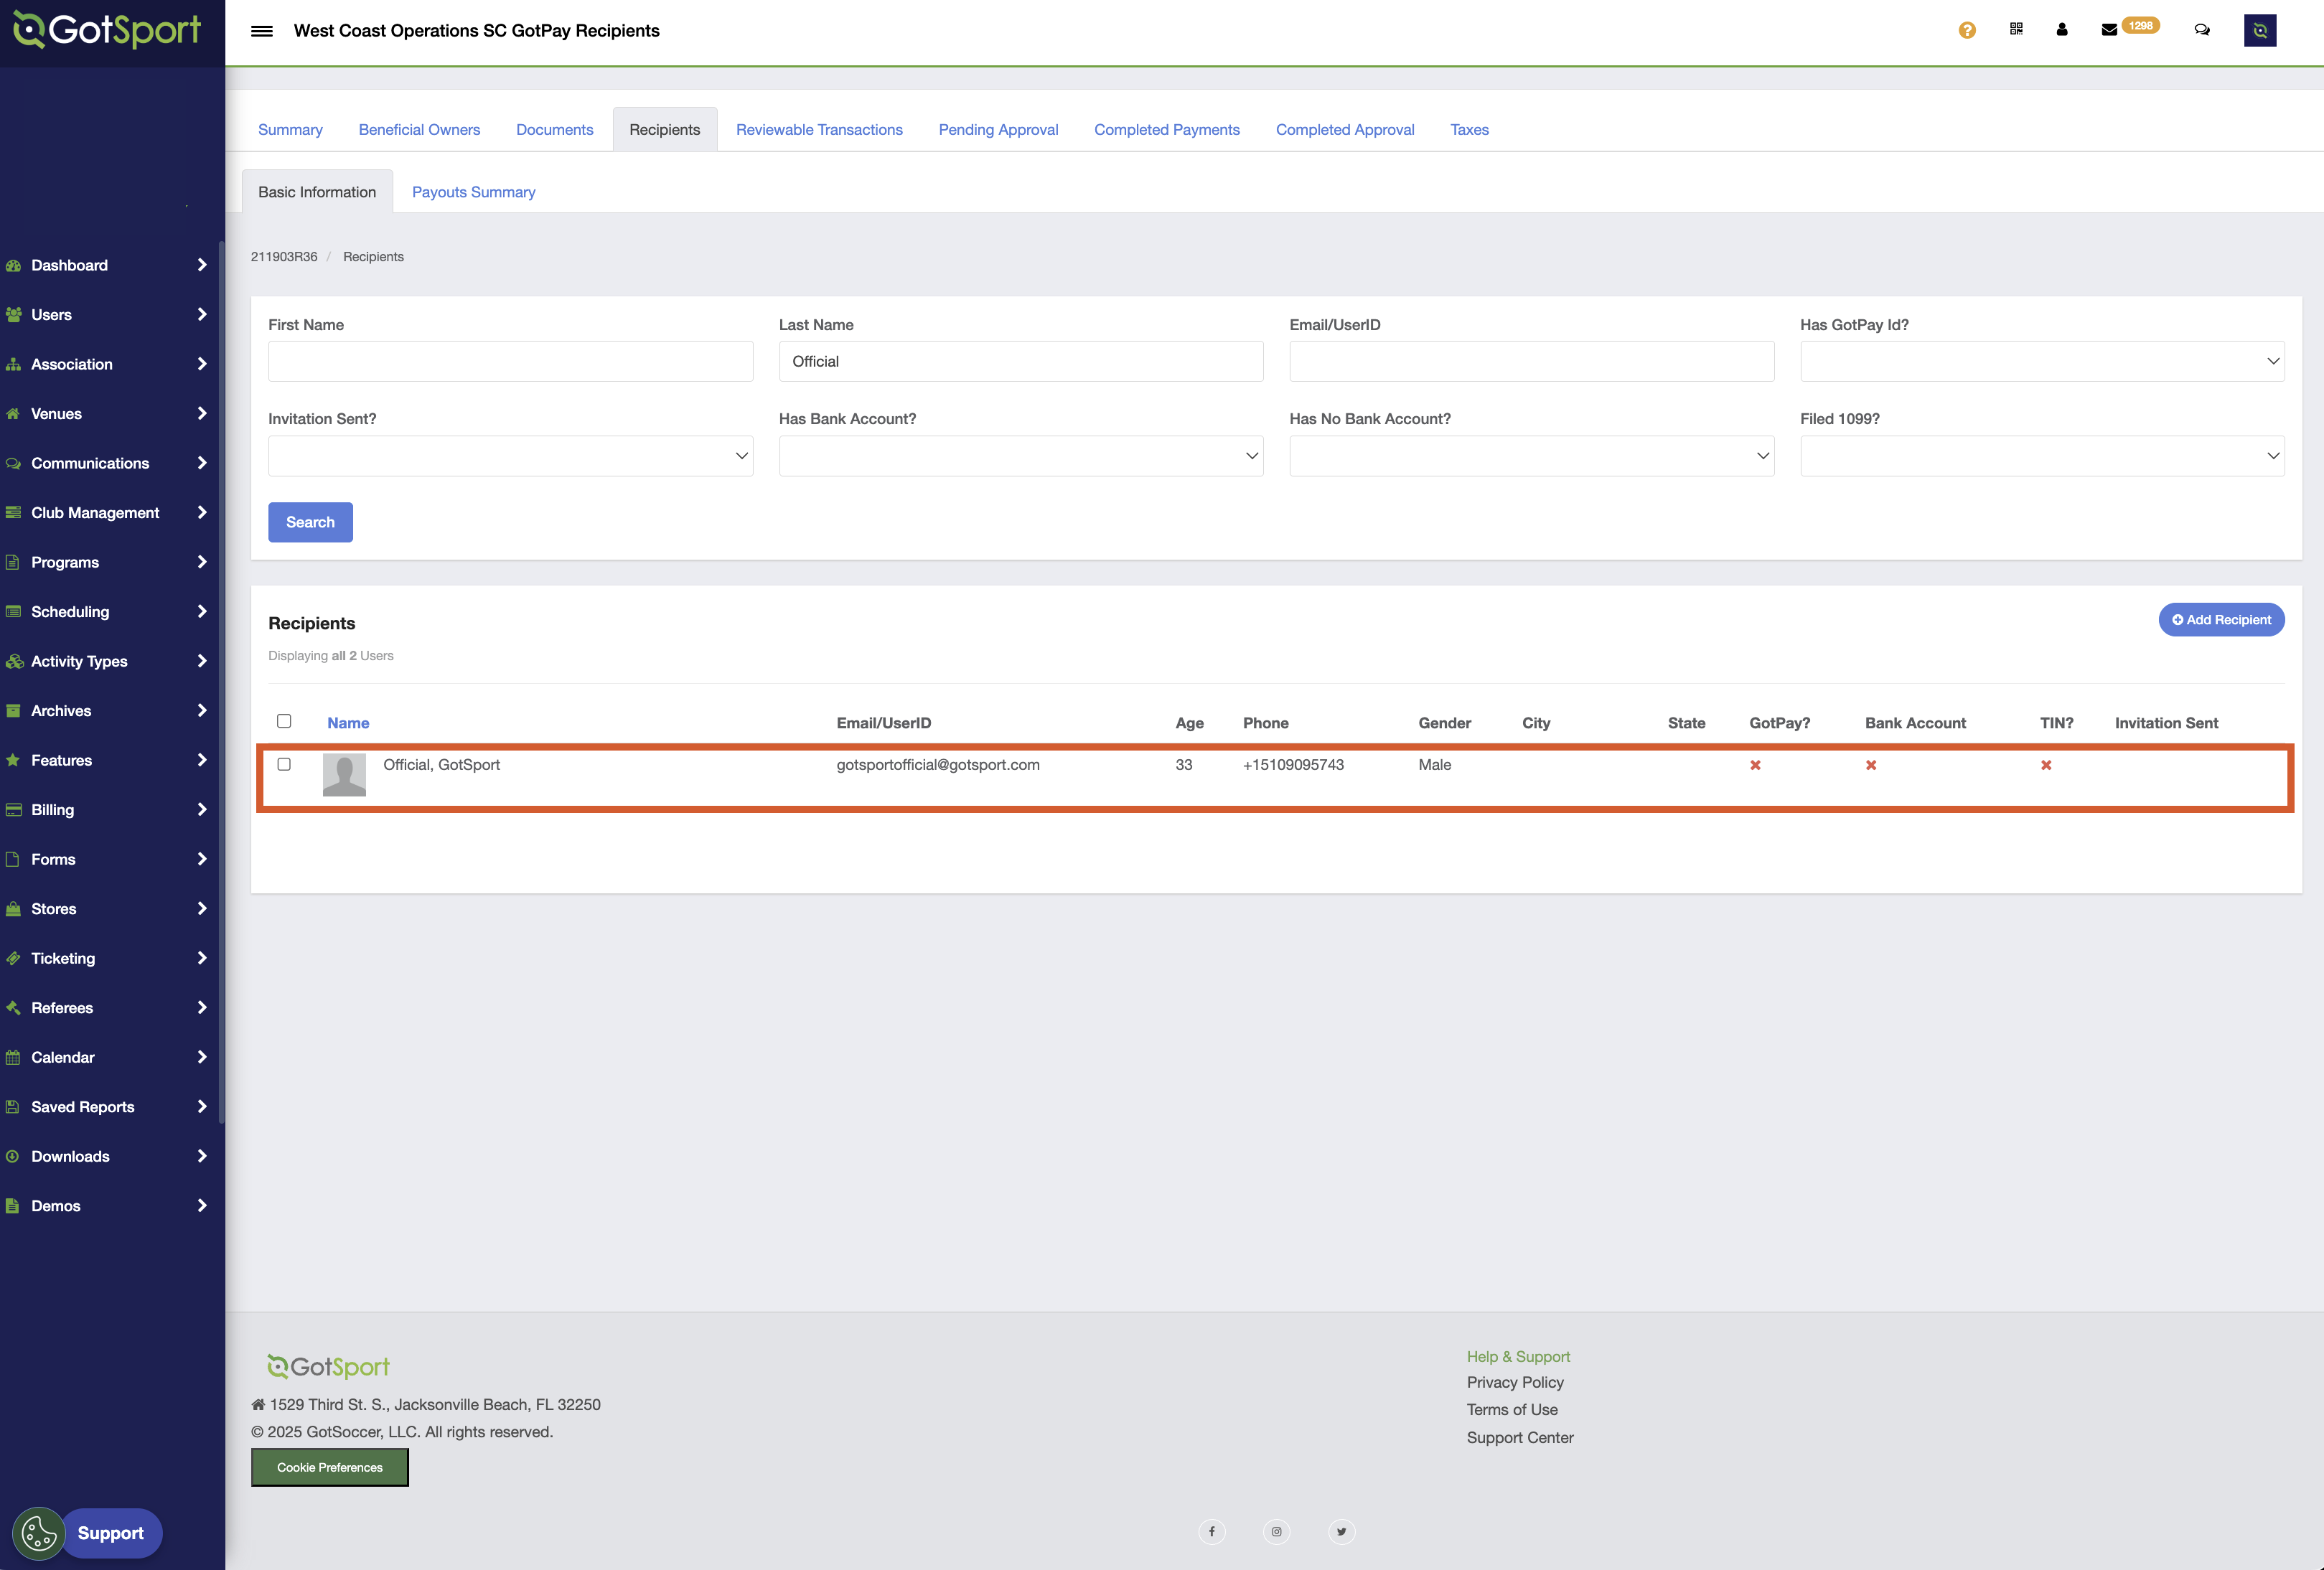2324x1570 pixels.
Task: Click the gotsportofficial@gotsport.com email cell
Action: (x=938, y=765)
